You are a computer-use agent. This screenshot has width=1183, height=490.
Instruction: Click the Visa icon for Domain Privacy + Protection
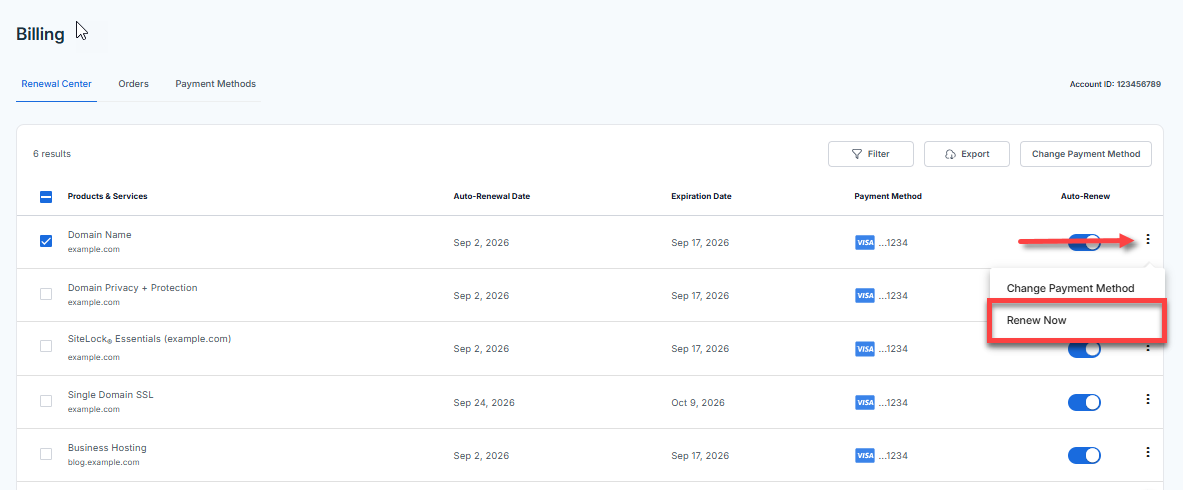(865, 295)
